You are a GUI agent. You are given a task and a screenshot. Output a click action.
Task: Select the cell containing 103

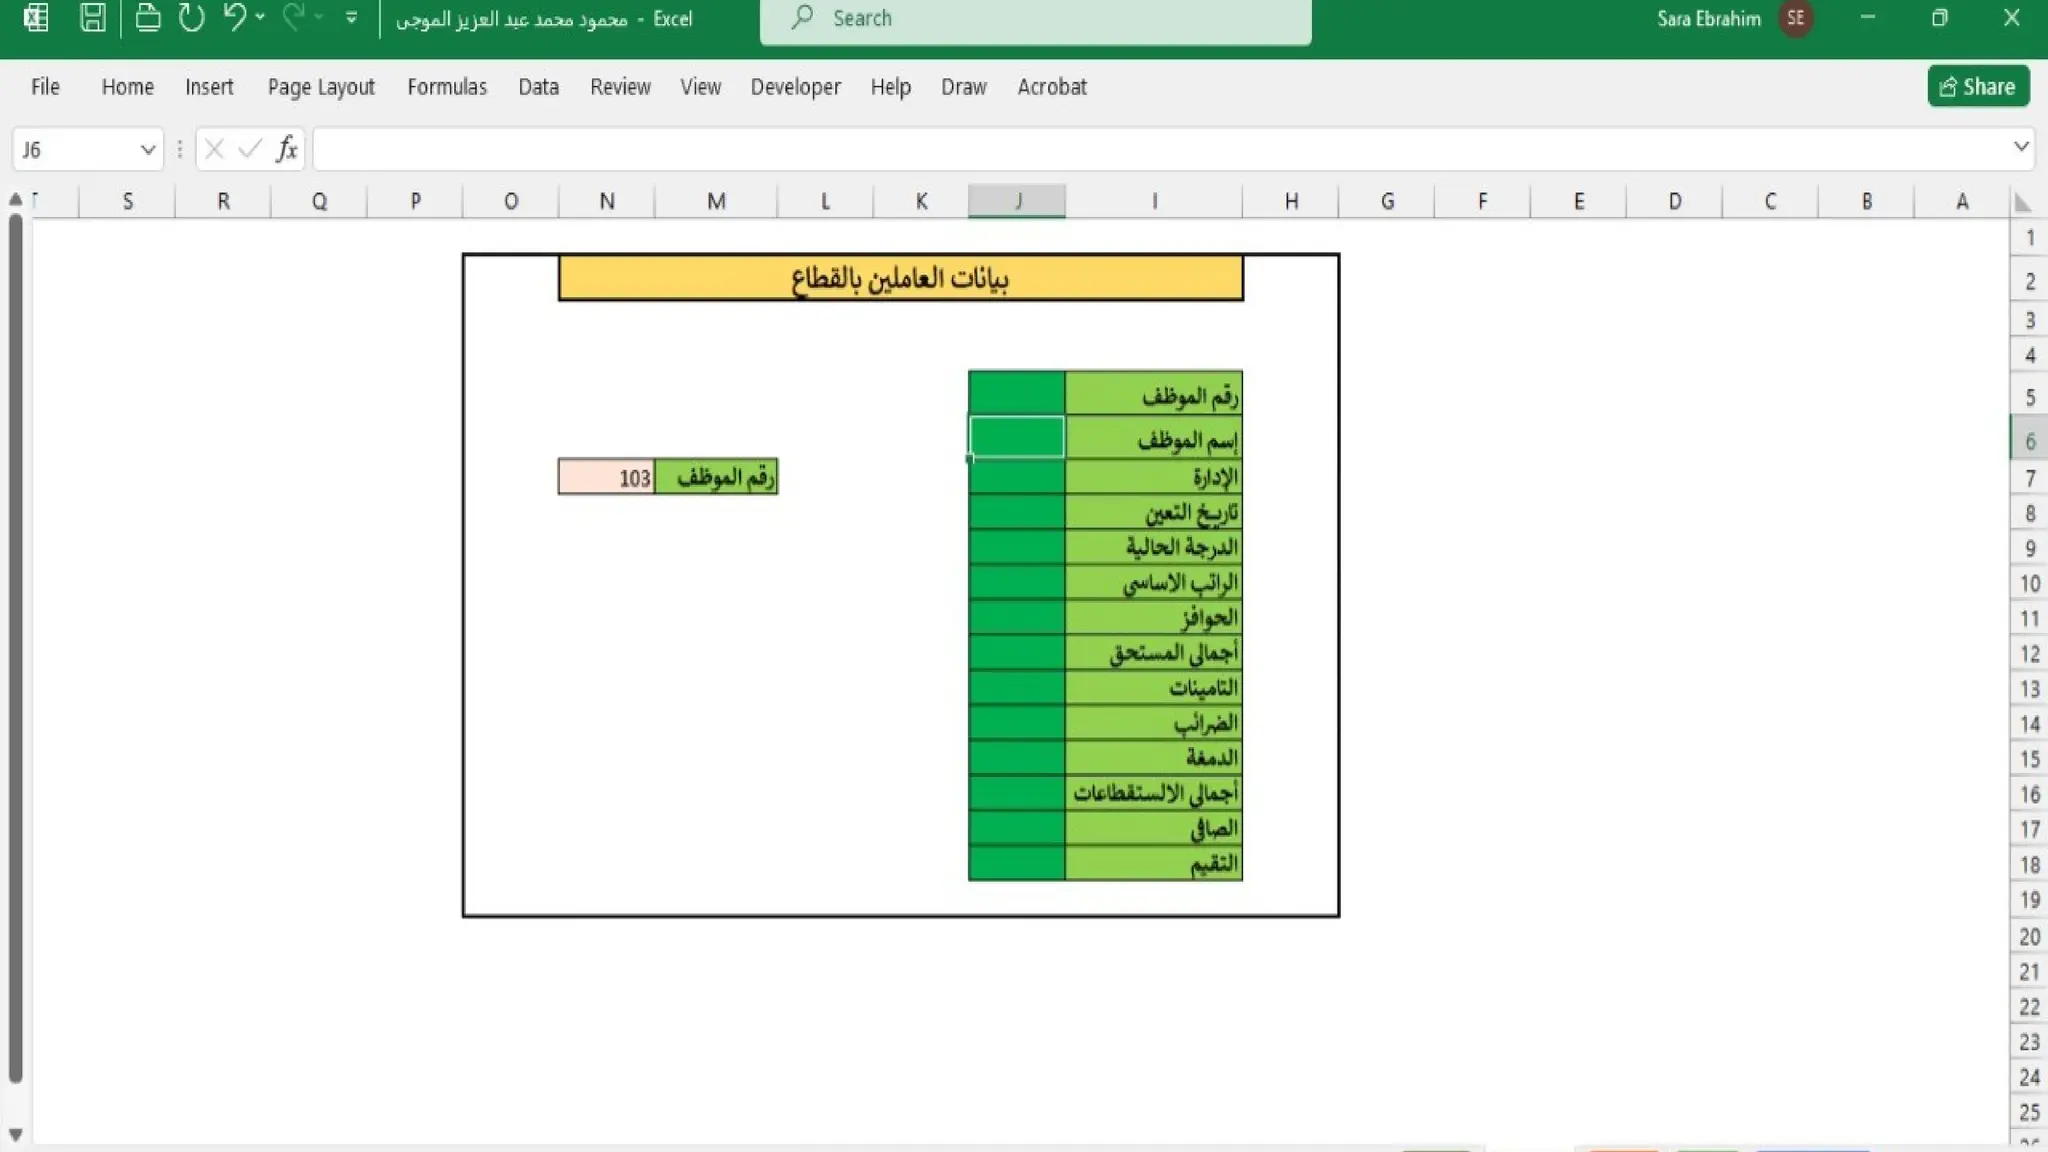tap(606, 477)
